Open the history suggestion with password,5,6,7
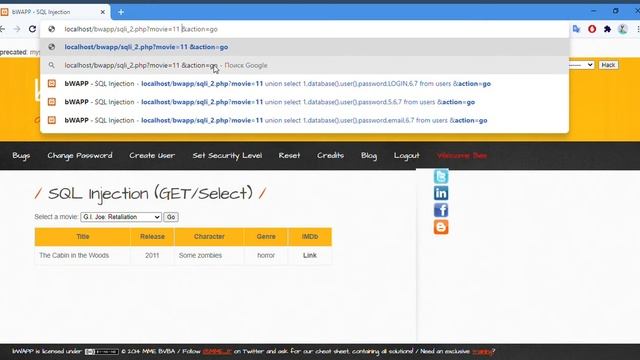This screenshot has height=360, width=640. pyautogui.click(x=304, y=102)
